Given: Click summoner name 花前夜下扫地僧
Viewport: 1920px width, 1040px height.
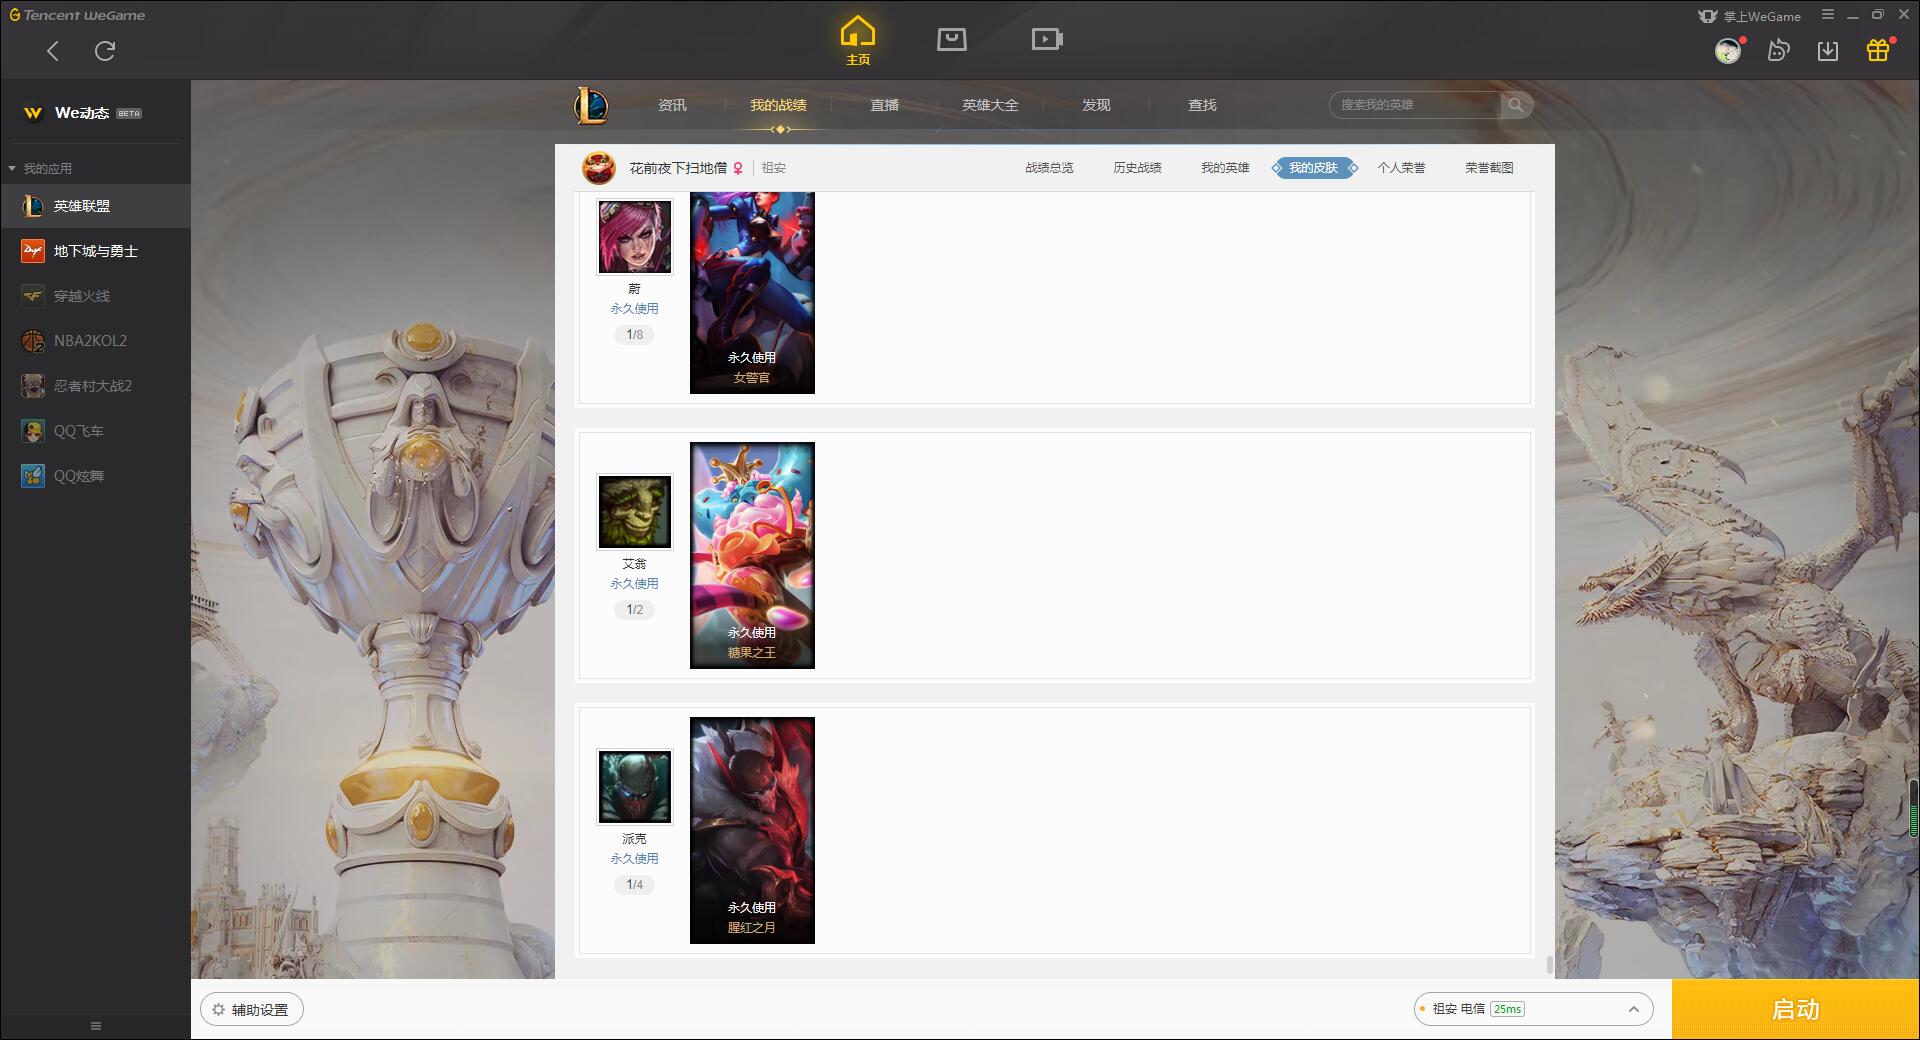Looking at the screenshot, I should coord(678,168).
